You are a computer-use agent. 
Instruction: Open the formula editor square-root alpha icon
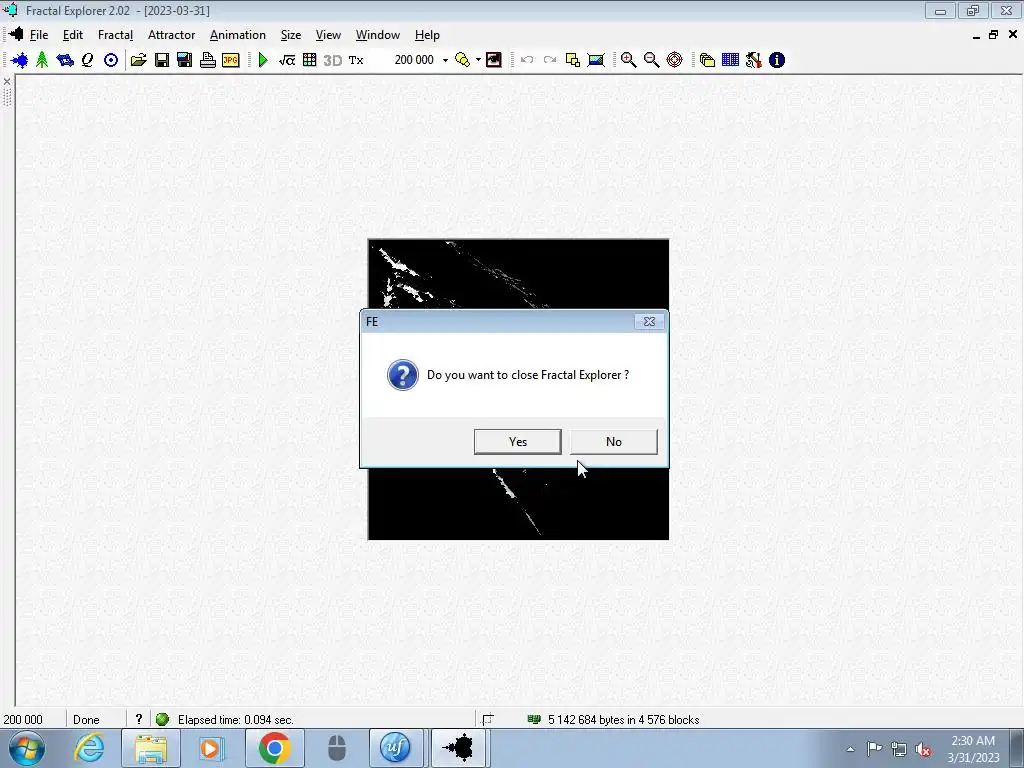287,60
